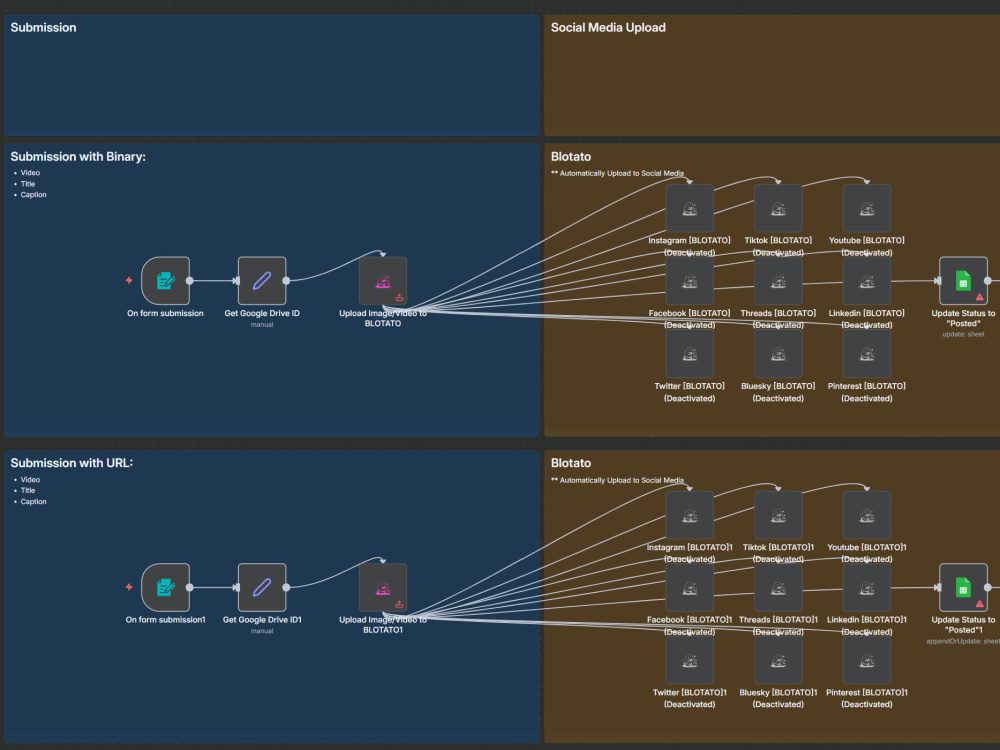
Task: Open the Facebook [BLOTATO] node
Action: tap(689, 281)
